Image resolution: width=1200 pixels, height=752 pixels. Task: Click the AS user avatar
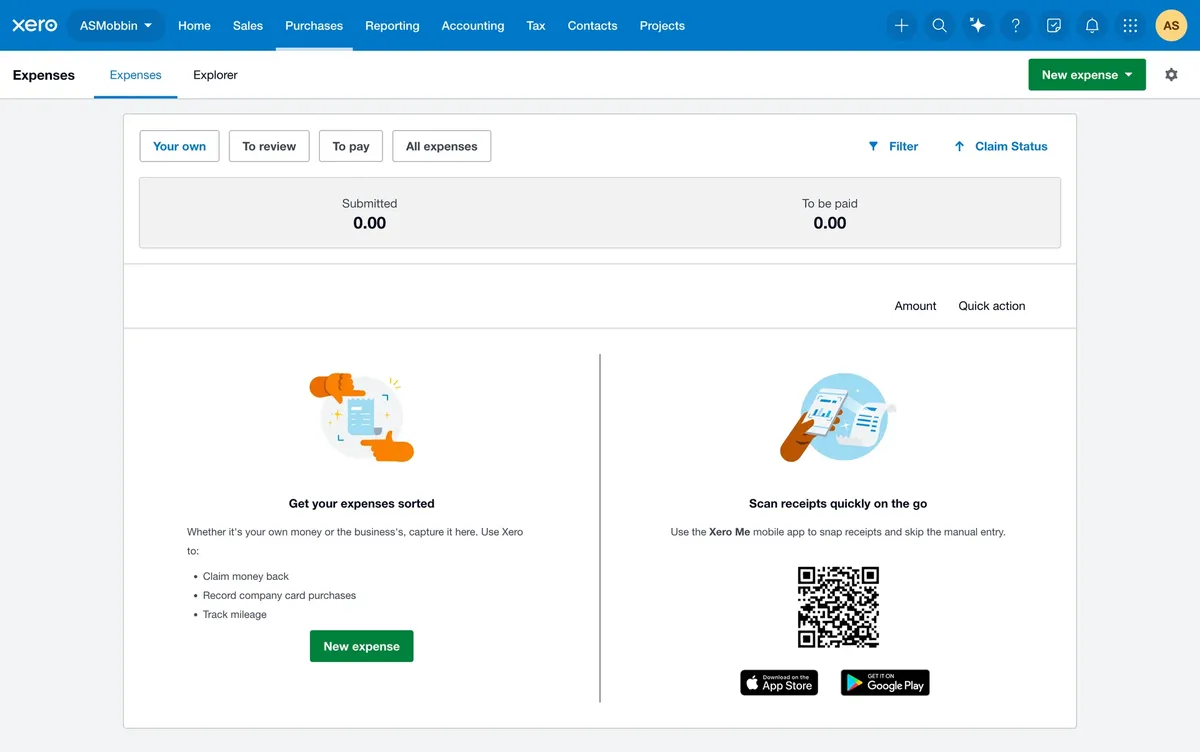coord(1171,26)
